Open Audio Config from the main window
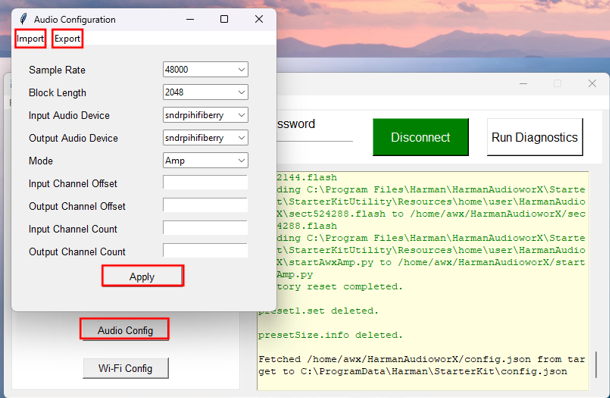Screen dimensions: 610x398 click(125, 330)
